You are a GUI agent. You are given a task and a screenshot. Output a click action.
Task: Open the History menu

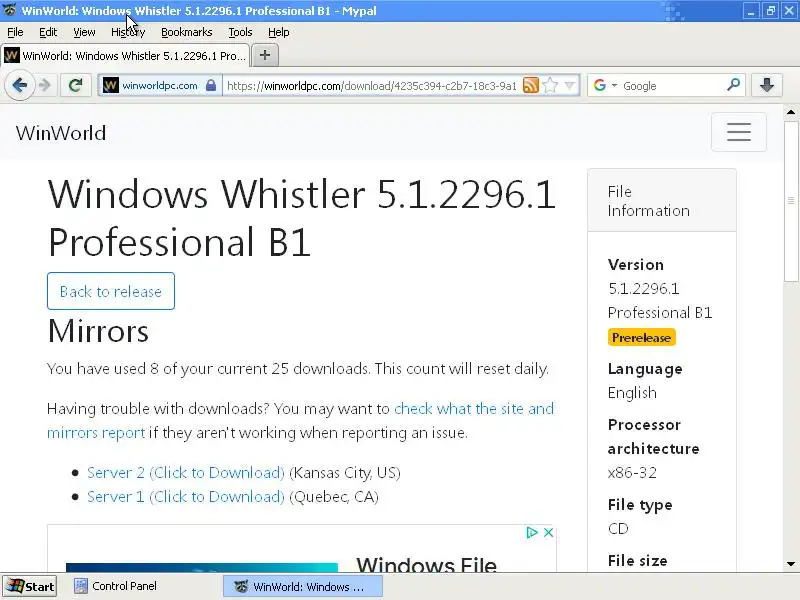[x=128, y=32]
